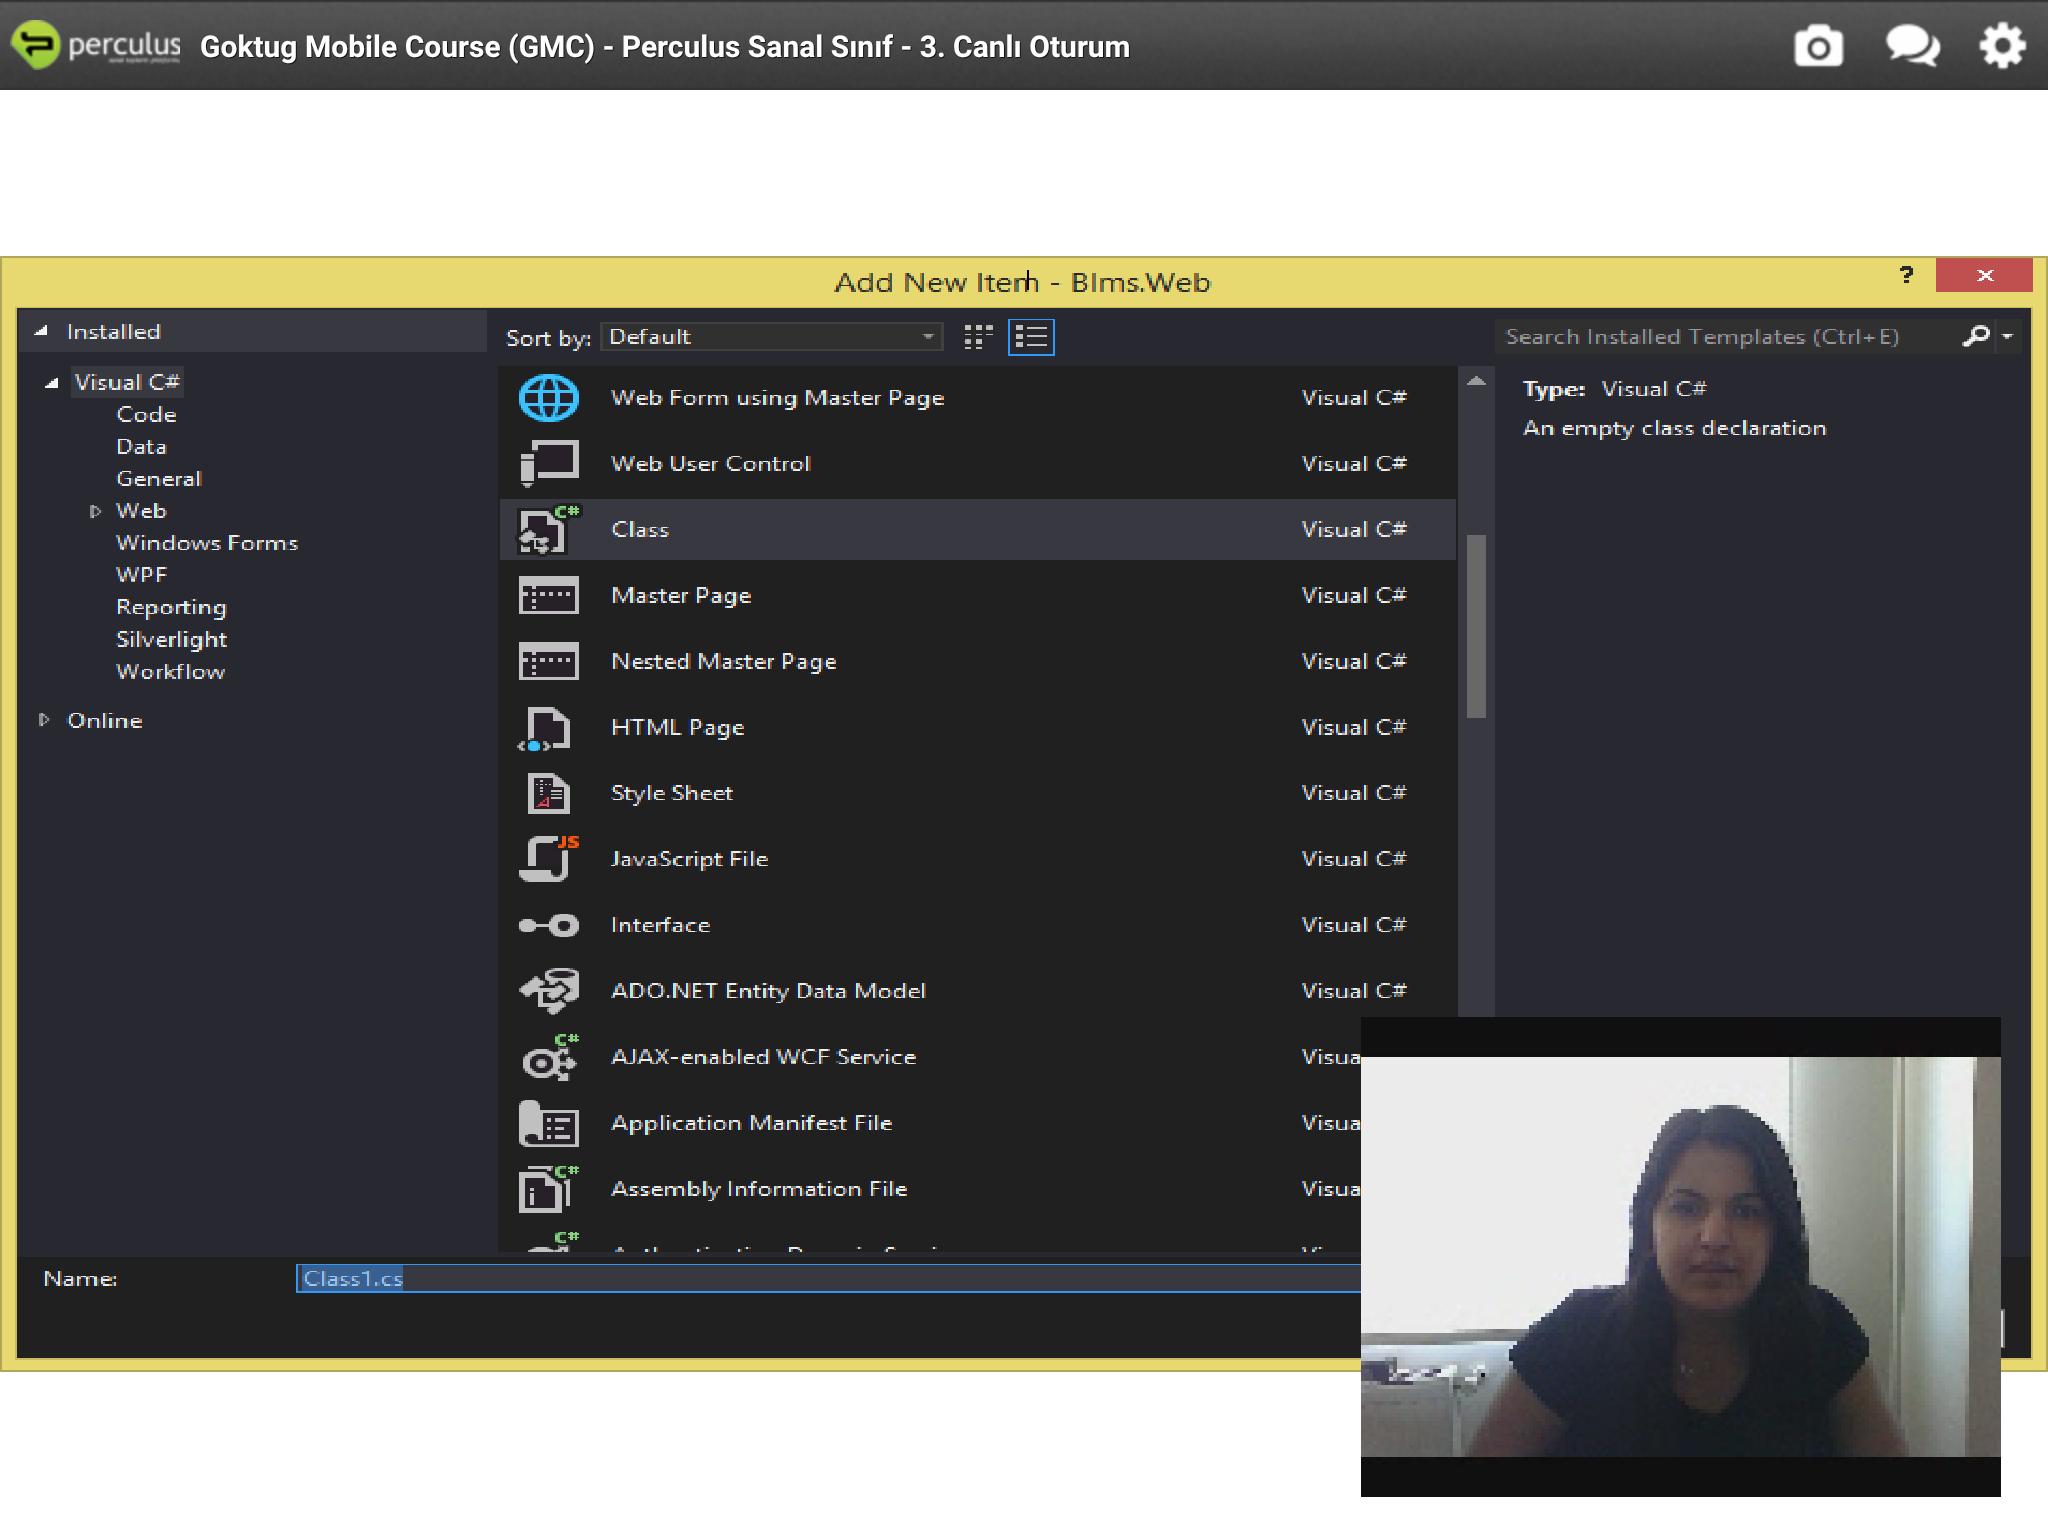The height and width of the screenshot is (1536, 2048).
Task: Switch to medium icons list view
Action: (1031, 338)
